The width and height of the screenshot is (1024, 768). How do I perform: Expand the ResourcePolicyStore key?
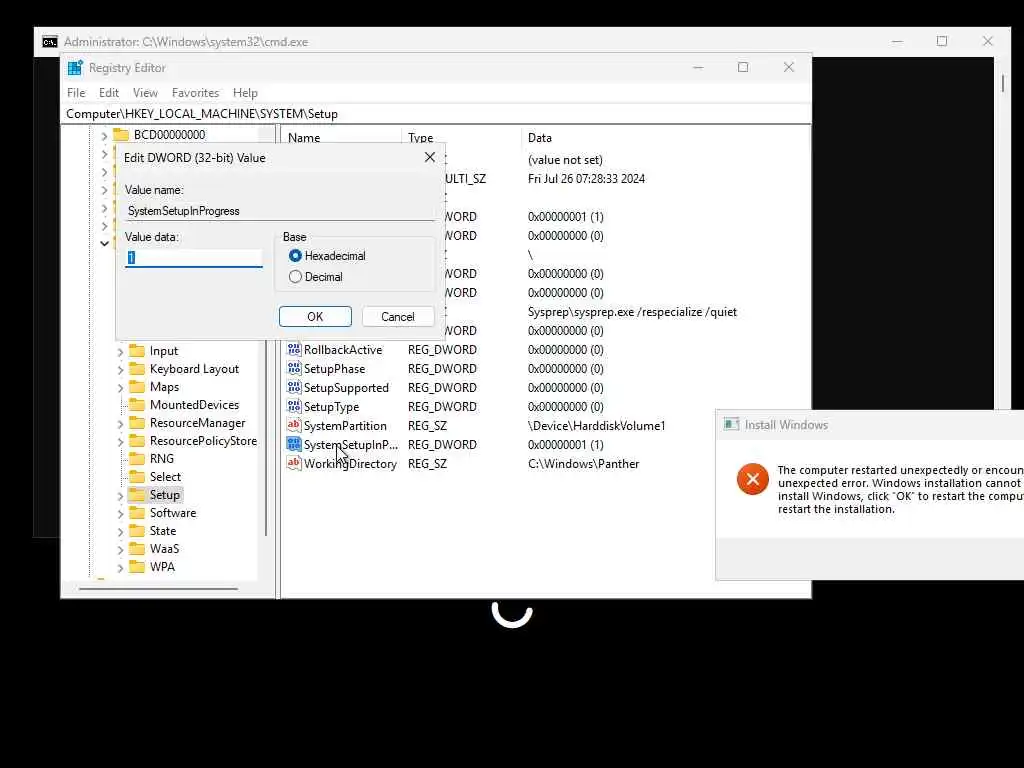[x=120, y=441]
